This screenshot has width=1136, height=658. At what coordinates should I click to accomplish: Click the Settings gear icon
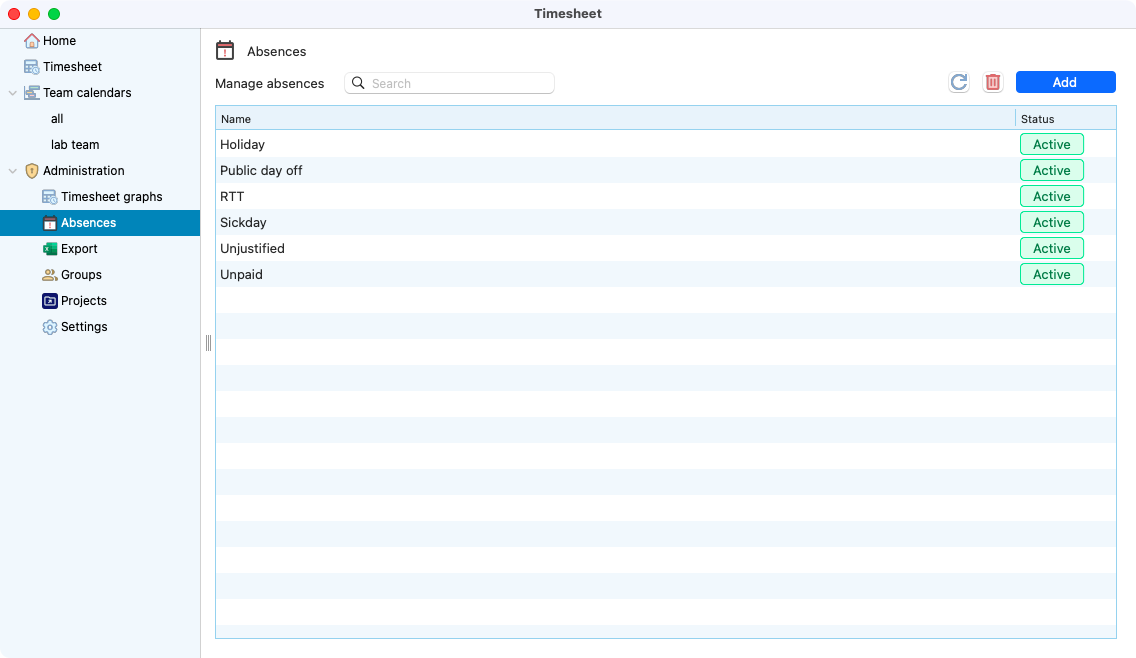tap(49, 327)
